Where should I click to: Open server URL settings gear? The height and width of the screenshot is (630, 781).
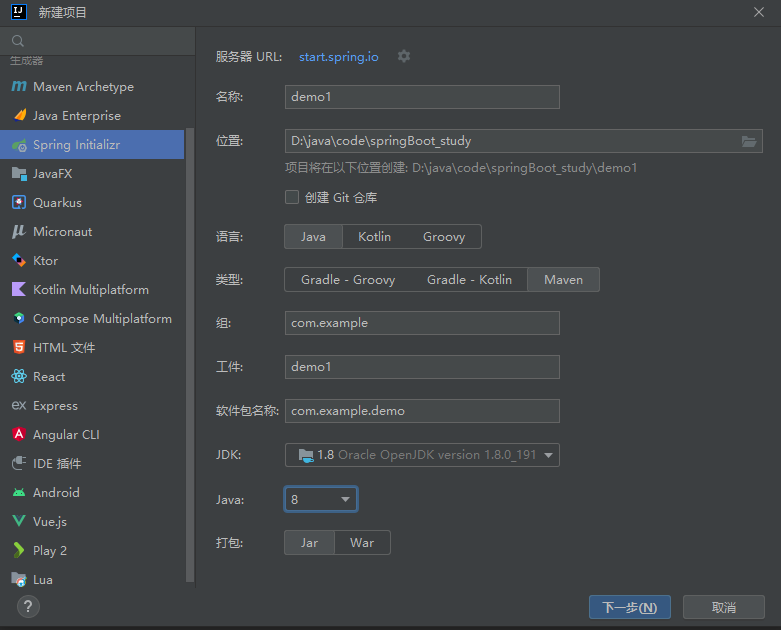pyautogui.click(x=404, y=57)
